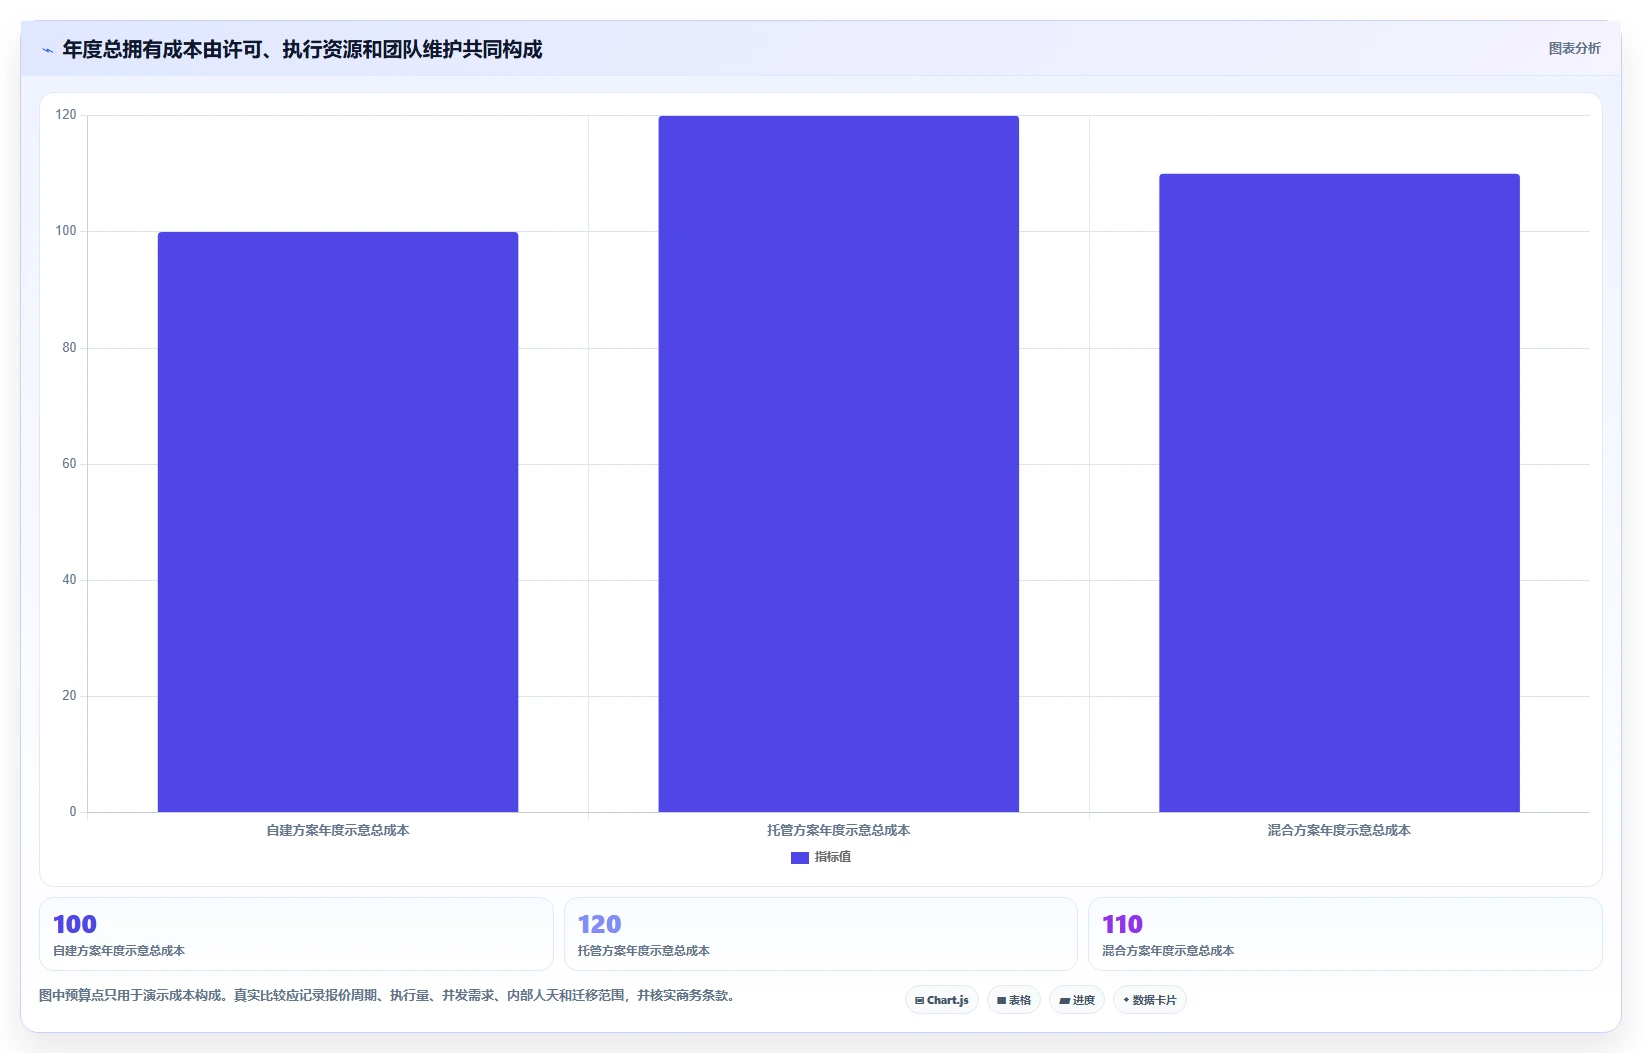Click the x-axis label 自建方案年度示意总成本
This screenshot has height=1053, width=1642.
338,830
